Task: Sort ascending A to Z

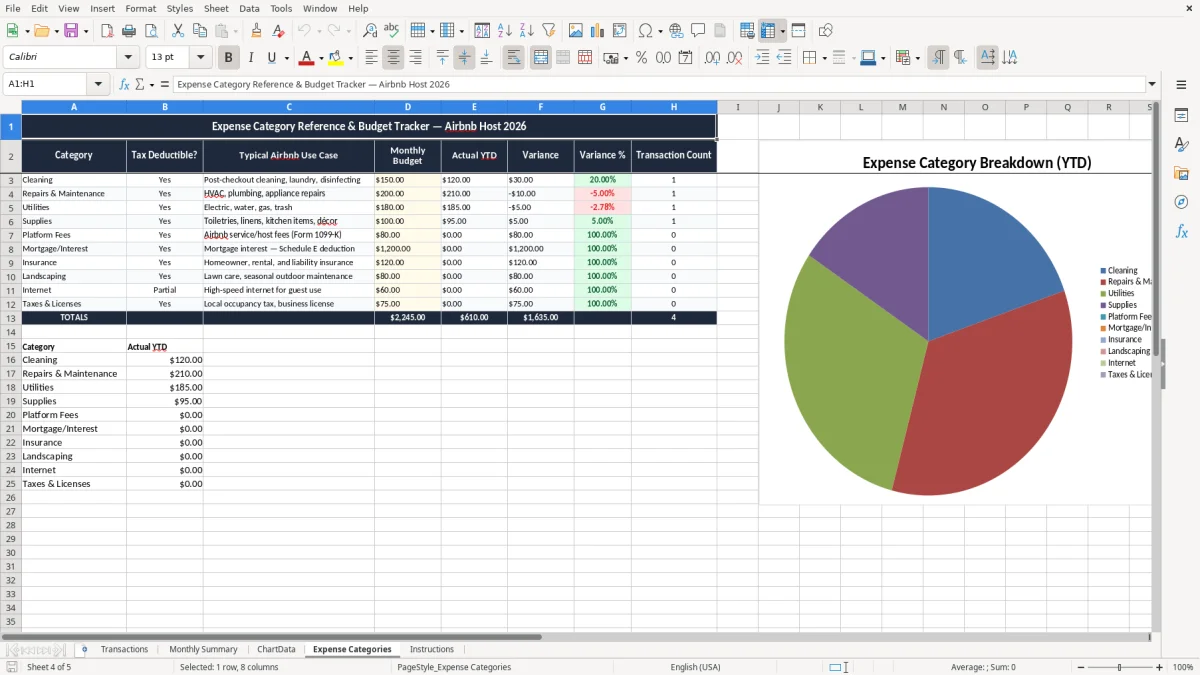Action: point(505,31)
